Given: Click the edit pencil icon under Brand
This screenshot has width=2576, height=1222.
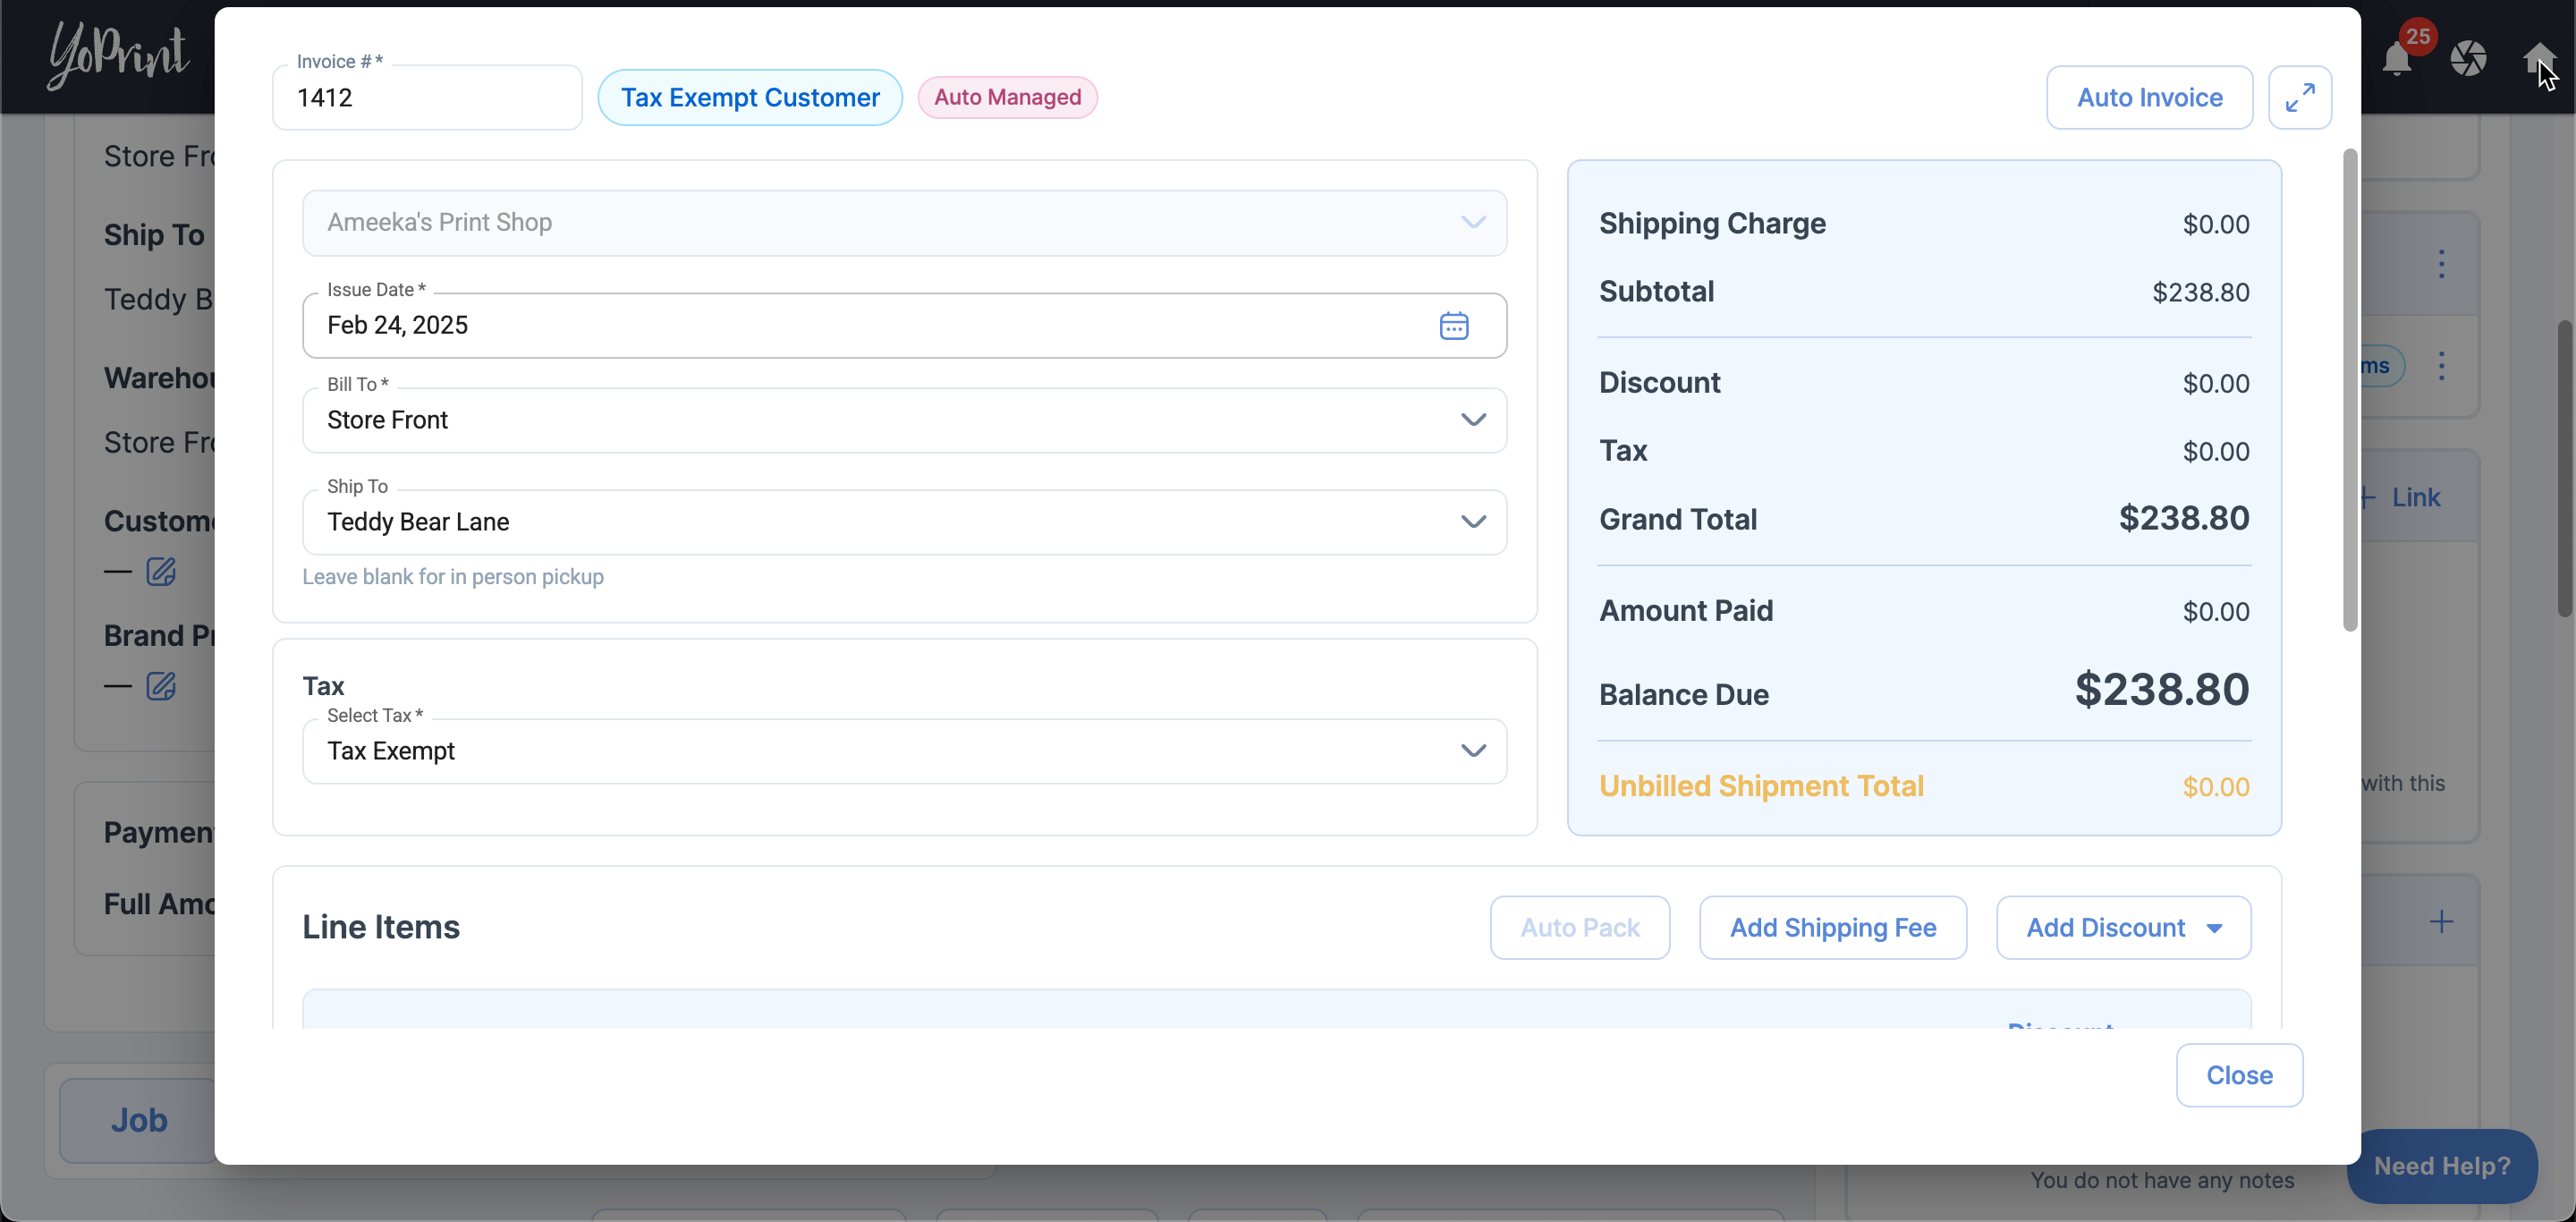Looking at the screenshot, I should 161,685.
